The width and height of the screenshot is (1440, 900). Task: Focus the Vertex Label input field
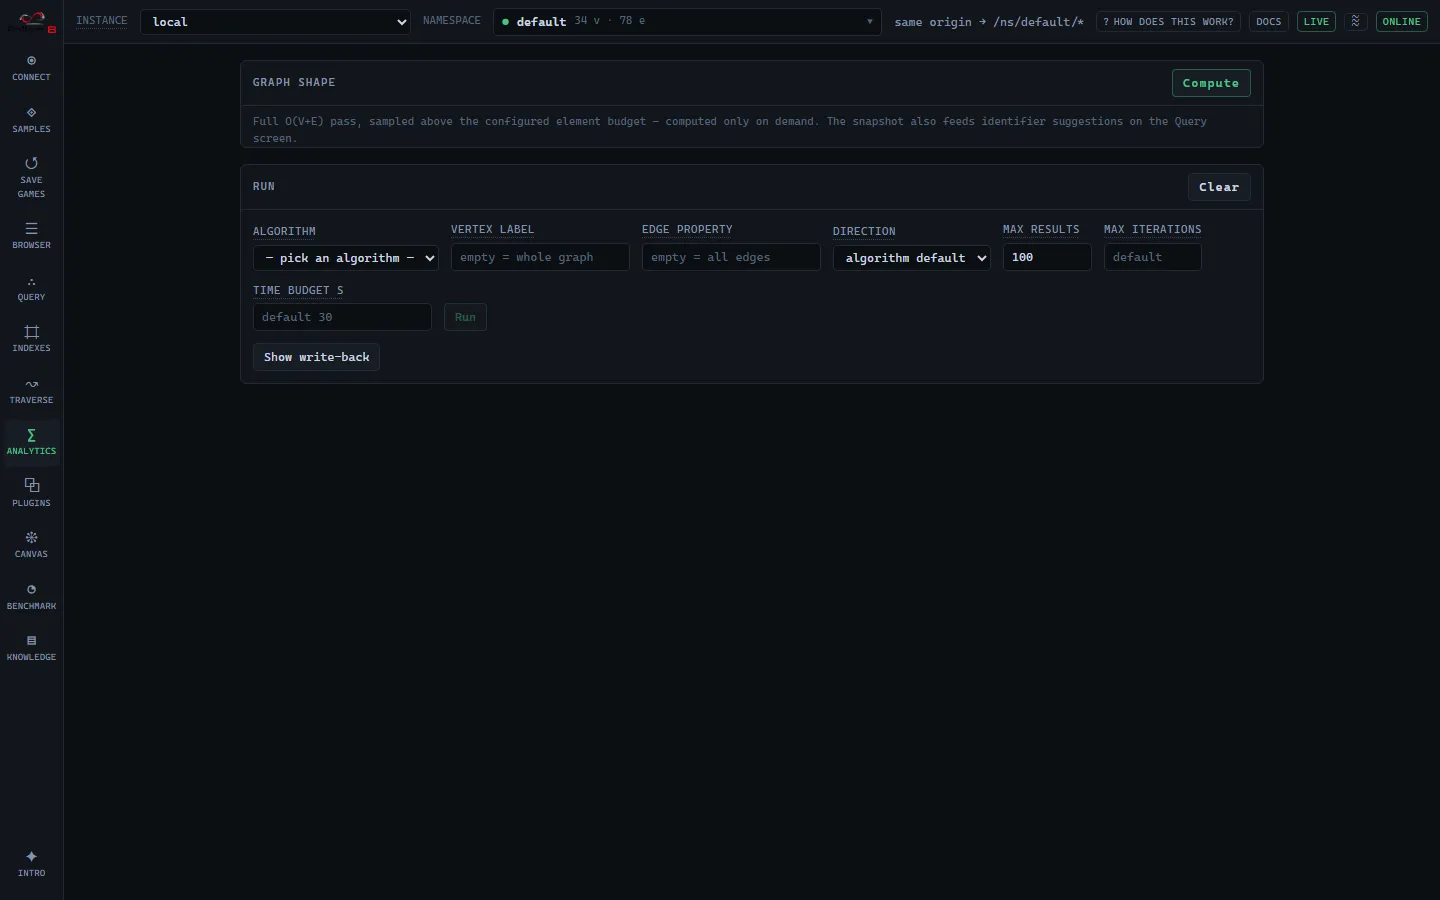(x=540, y=257)
